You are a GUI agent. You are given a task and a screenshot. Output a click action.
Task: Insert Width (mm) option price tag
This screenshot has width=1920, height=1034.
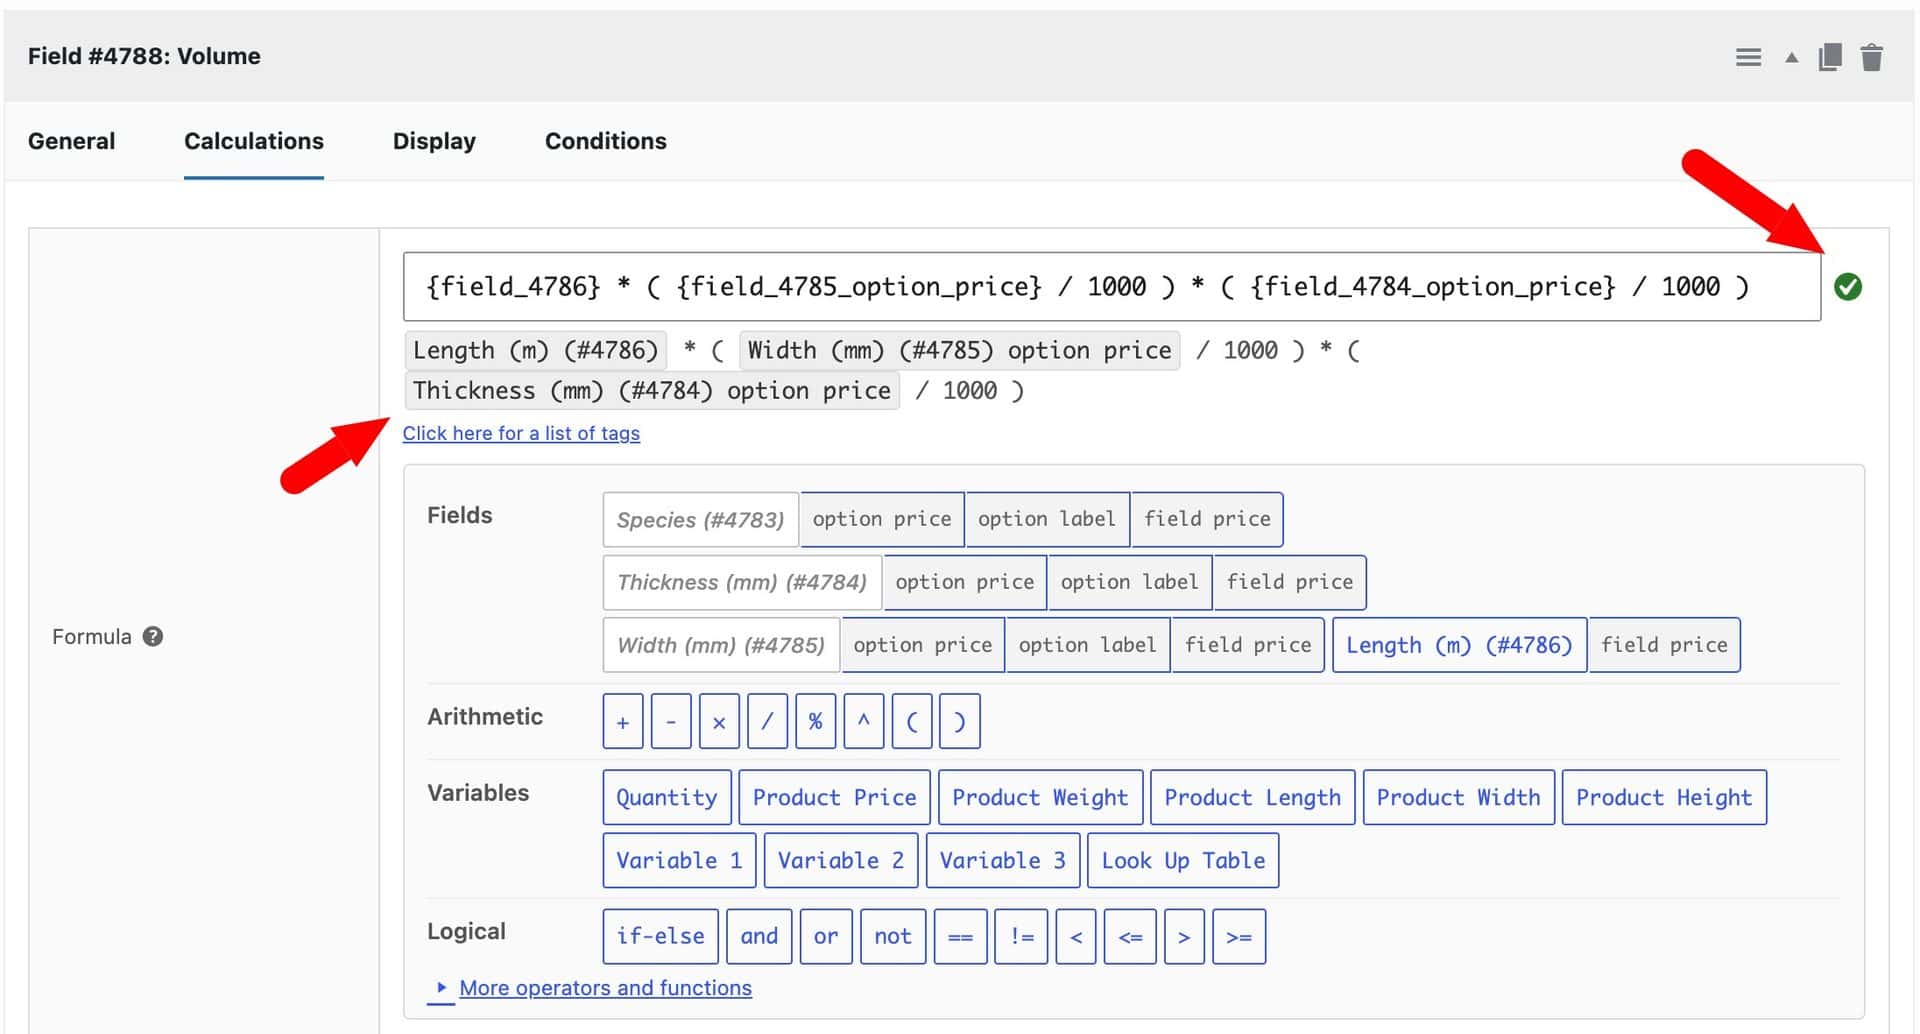pos(923,645)
